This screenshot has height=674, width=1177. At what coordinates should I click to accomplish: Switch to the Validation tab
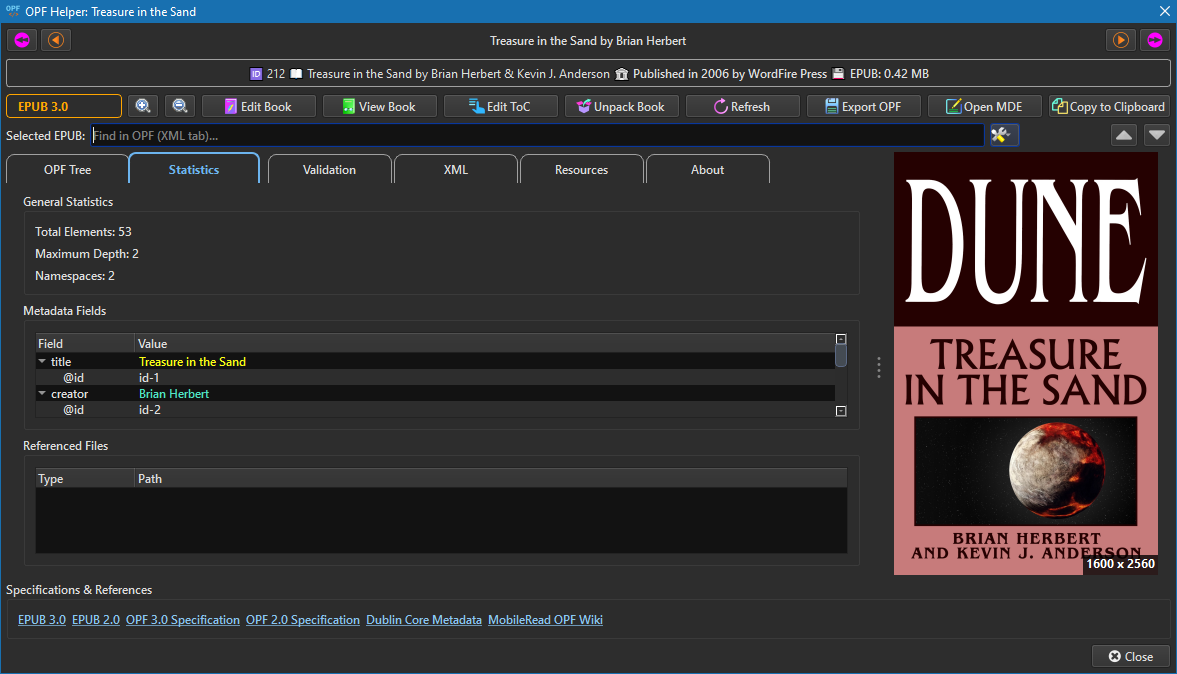(x=329, y=170)
